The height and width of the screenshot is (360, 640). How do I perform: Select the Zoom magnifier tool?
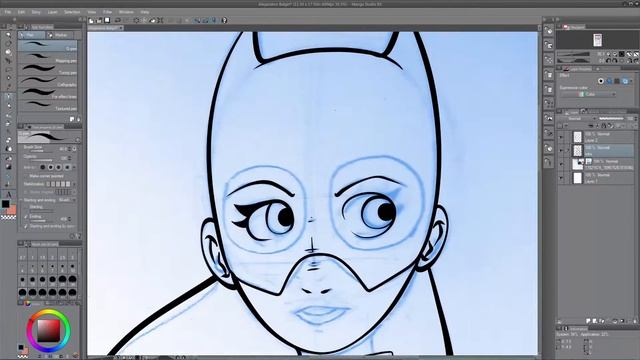click(8, 35)
